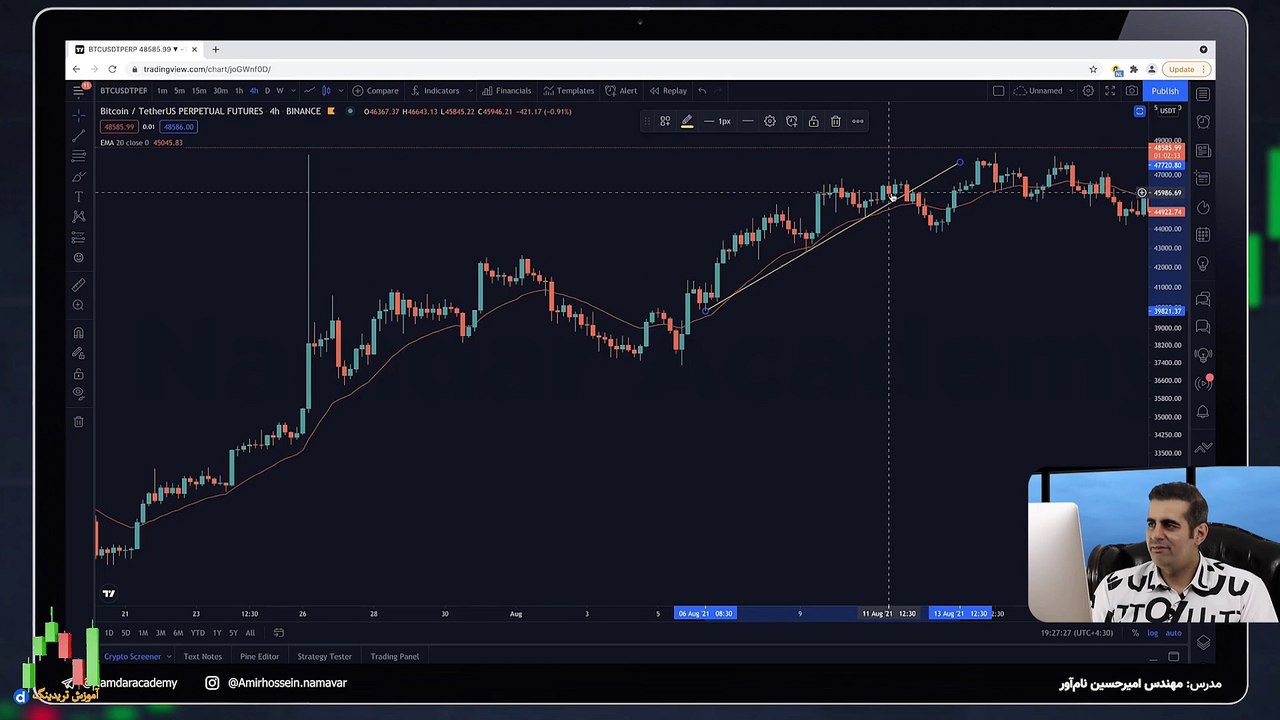Open drawing settings gear in the floating toolbar

[770, 121]
